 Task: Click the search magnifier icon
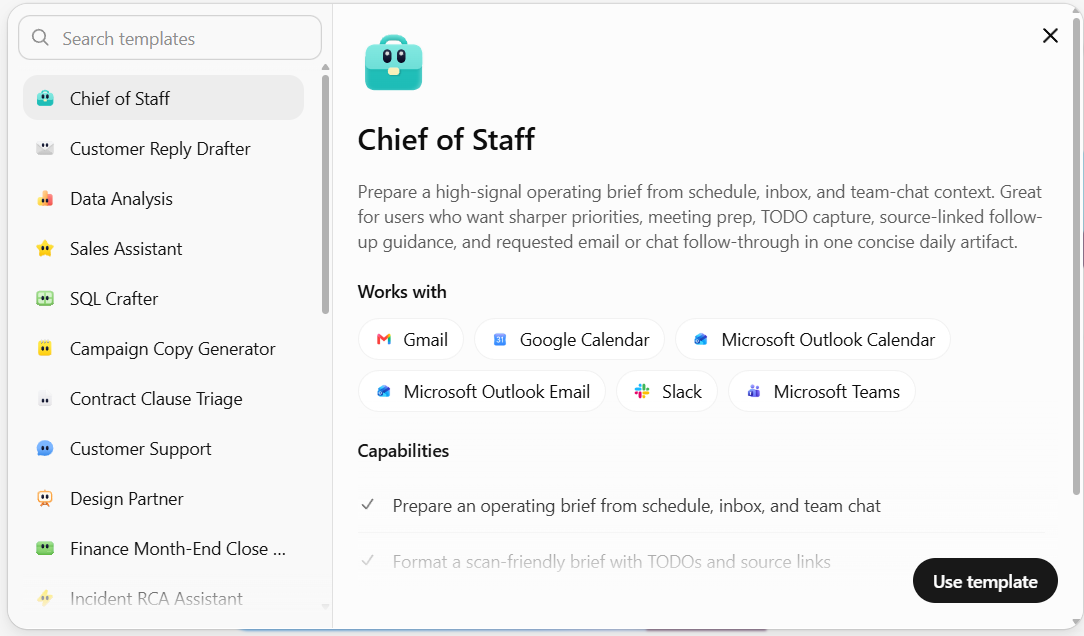(41, 37)
